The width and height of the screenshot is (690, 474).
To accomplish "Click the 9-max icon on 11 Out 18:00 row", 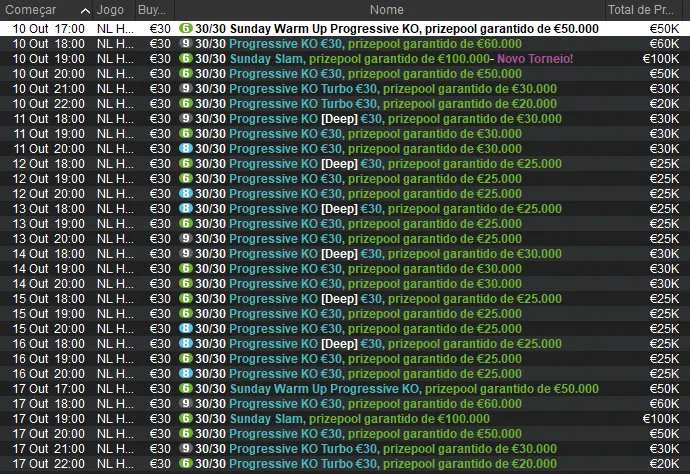I will coord(186,118).
